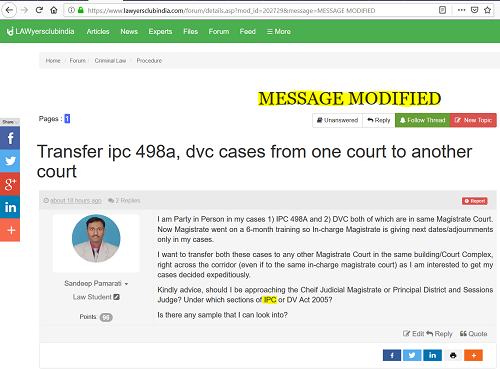Expand the More navigation menu
This screenshot has width=500, height=369.
point(279,31)
